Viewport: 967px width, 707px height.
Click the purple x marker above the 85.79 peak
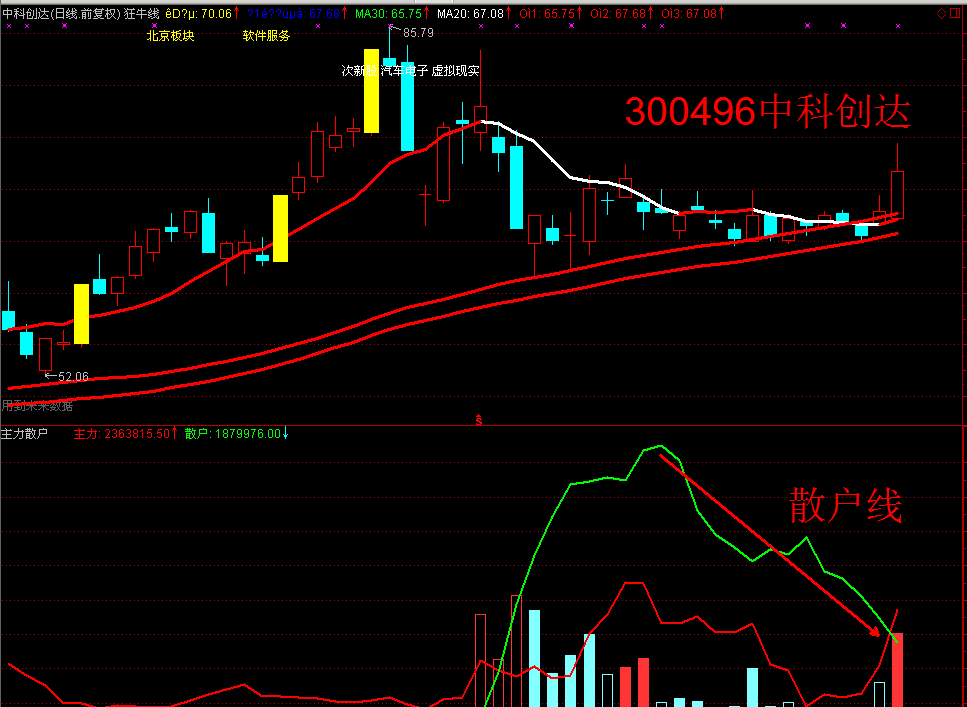[x=390, y=26]
